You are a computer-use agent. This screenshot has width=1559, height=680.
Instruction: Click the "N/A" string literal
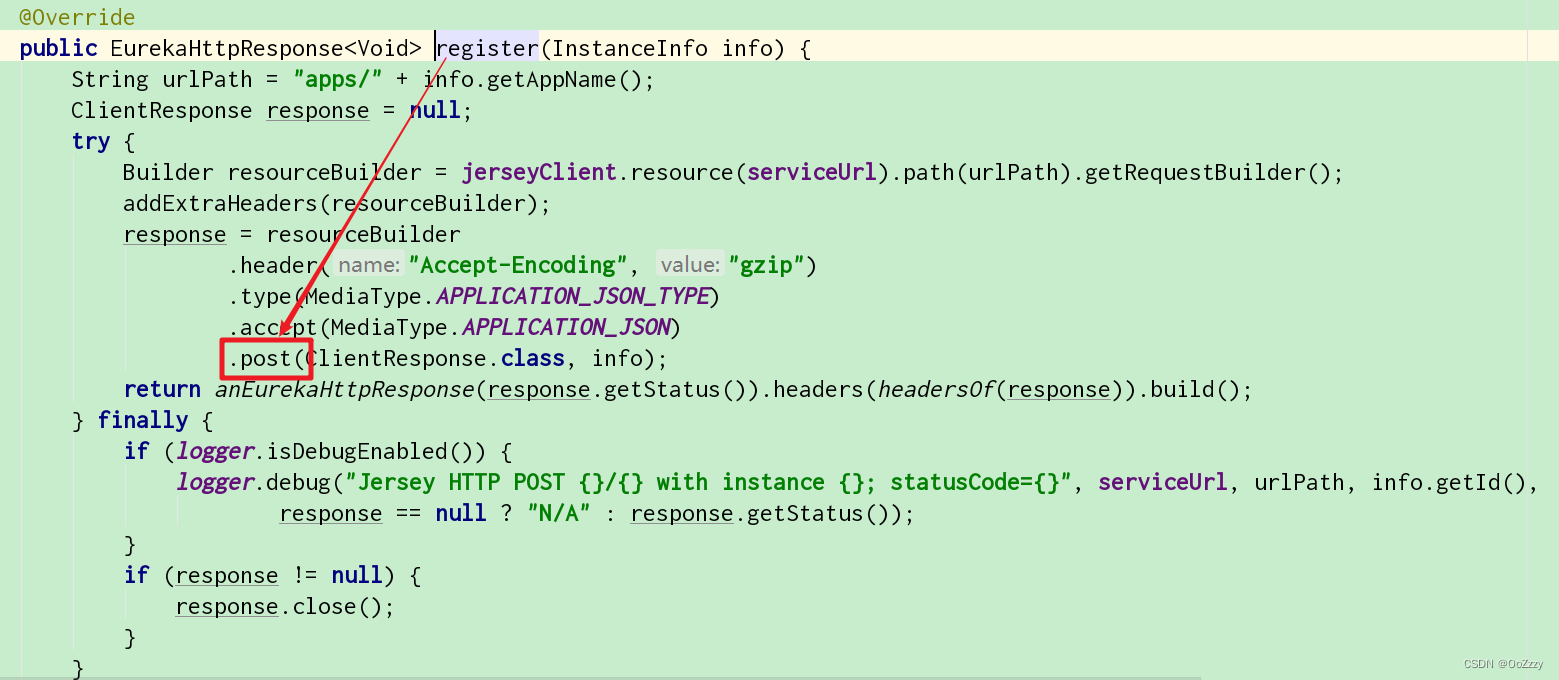point(559,513)
